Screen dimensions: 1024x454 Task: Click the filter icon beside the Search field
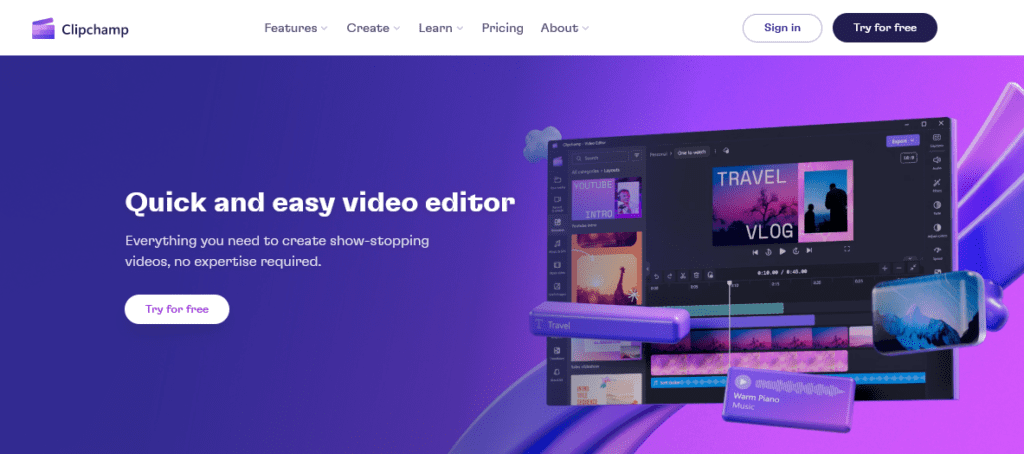pyautogui.click(x=637, y=156)
